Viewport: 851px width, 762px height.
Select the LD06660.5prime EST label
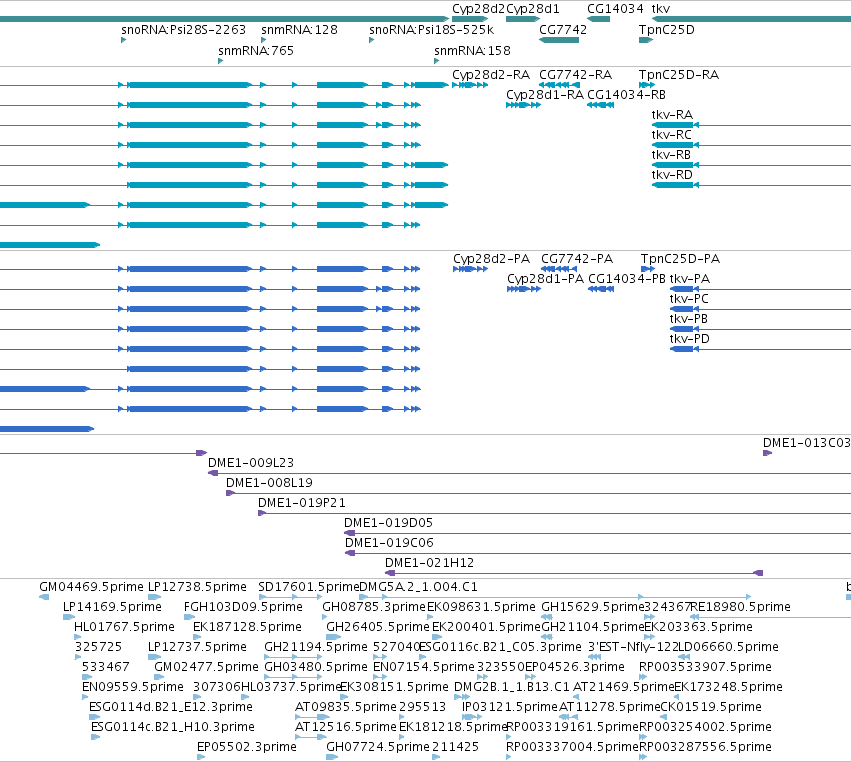coord(728,647)
